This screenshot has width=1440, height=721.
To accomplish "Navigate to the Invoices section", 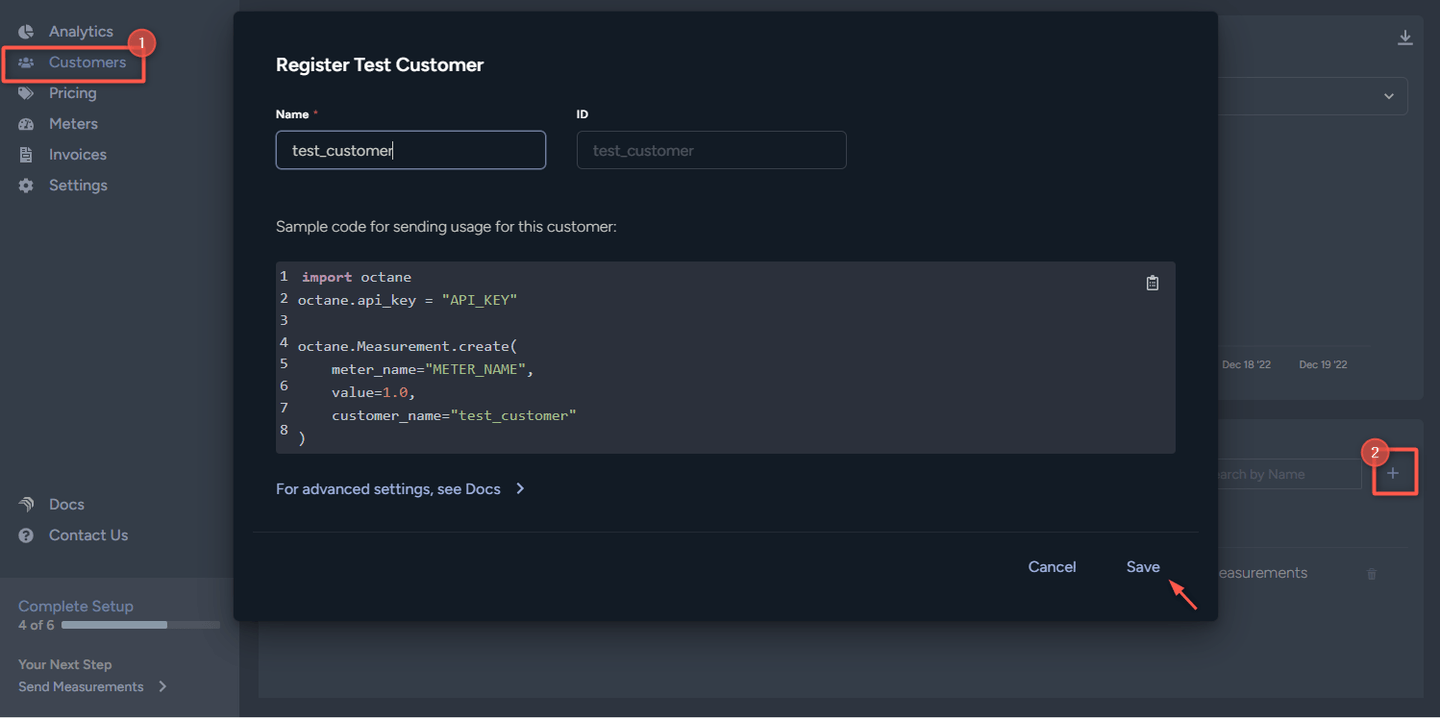I will click(78, 154).
